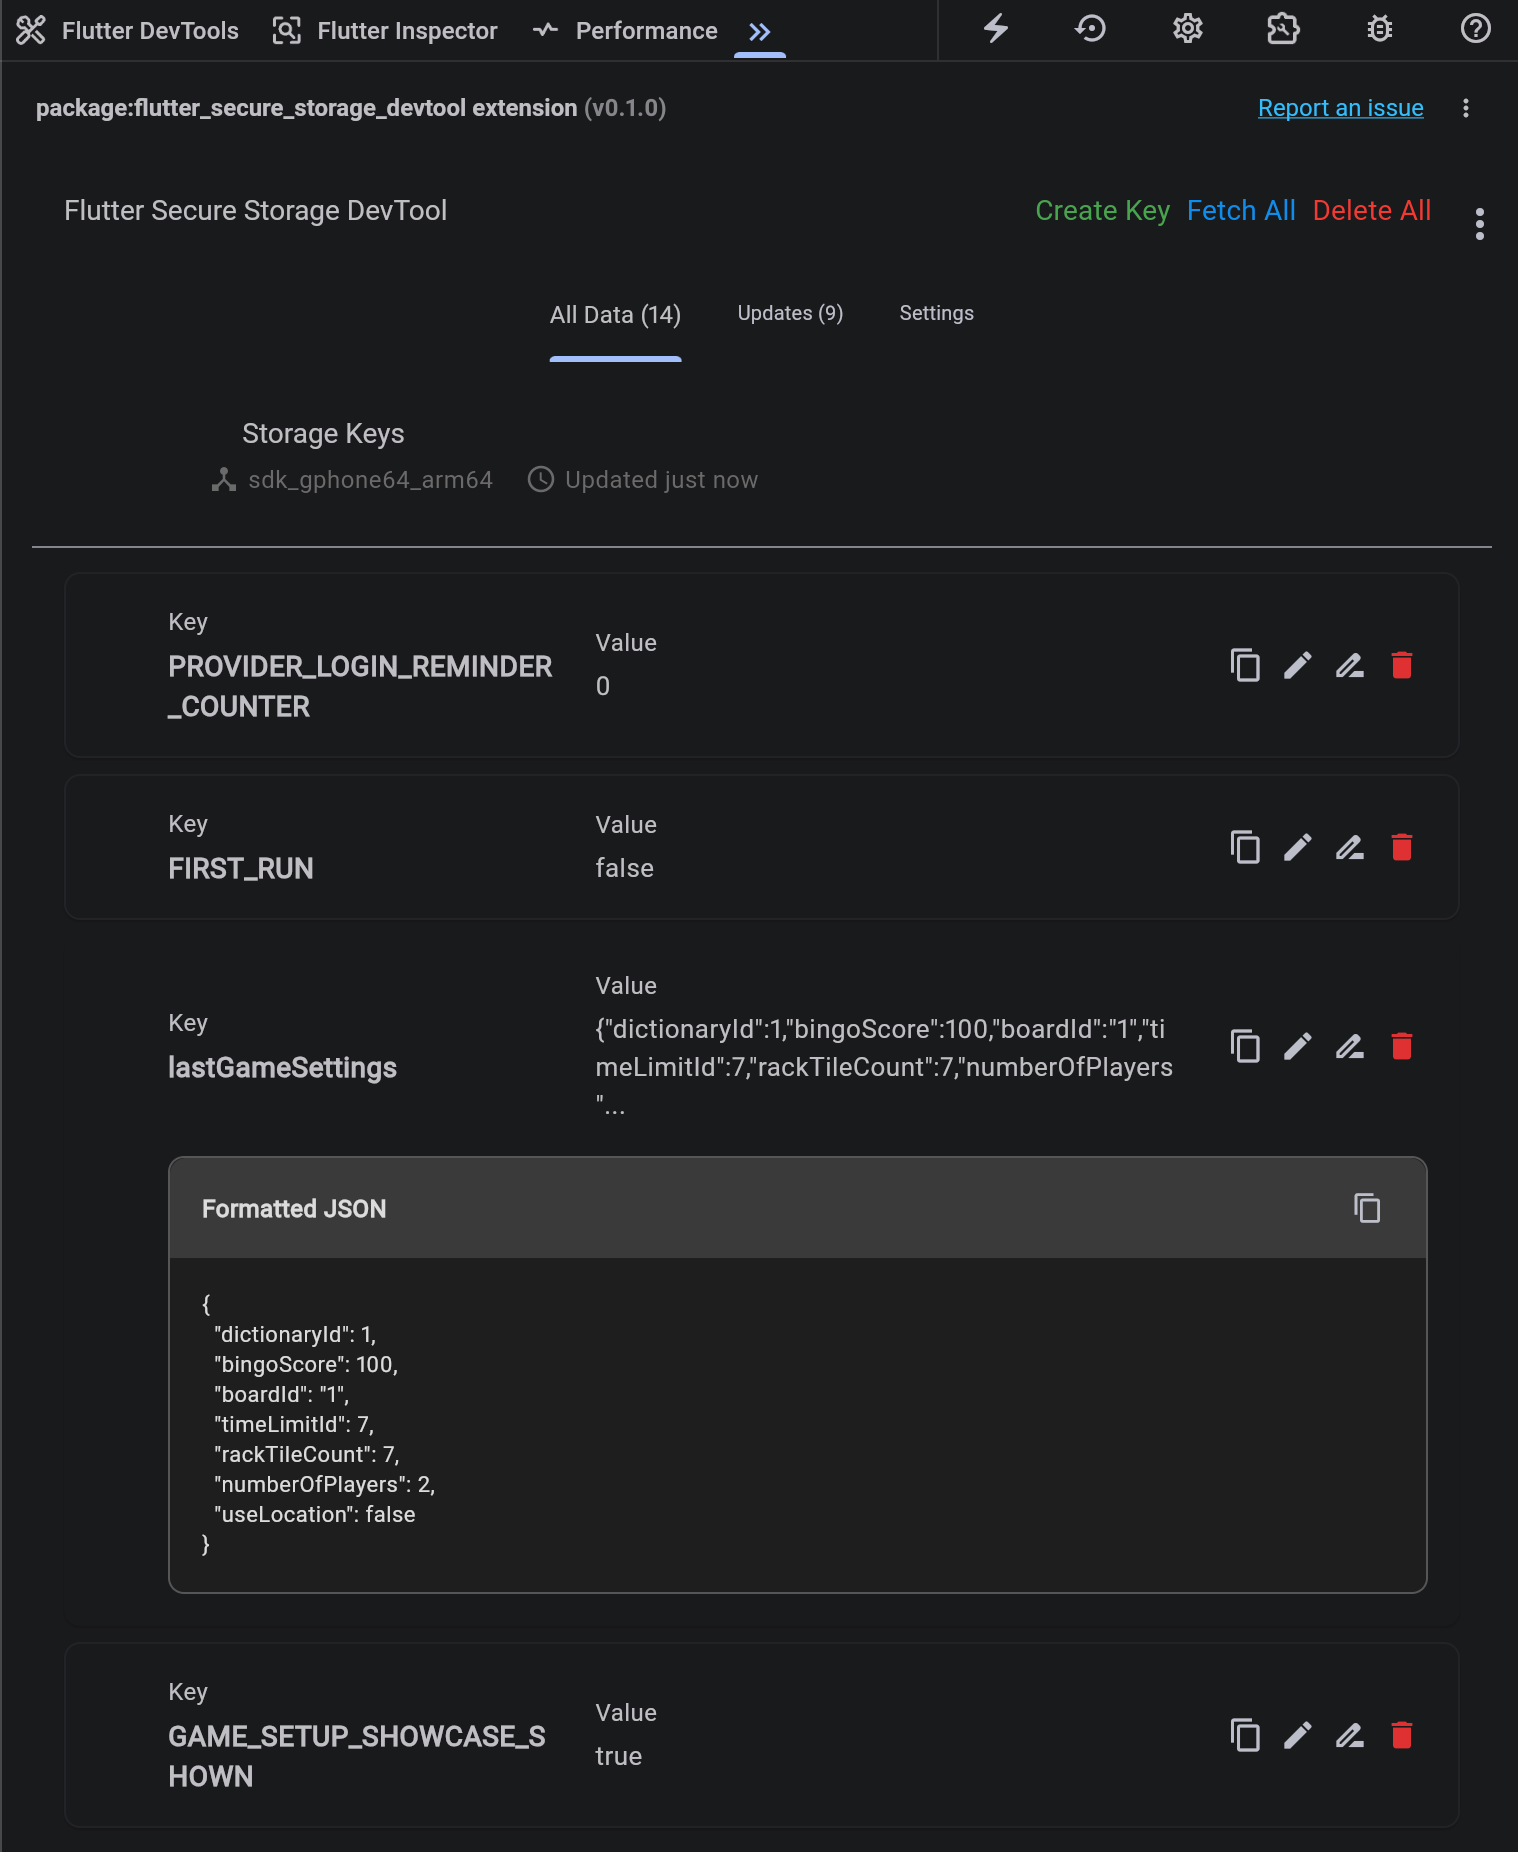Click the Fetch All button
Image resolution: width=1518 pixels, height=1852 pixels.
click(x=1241, y=211)
